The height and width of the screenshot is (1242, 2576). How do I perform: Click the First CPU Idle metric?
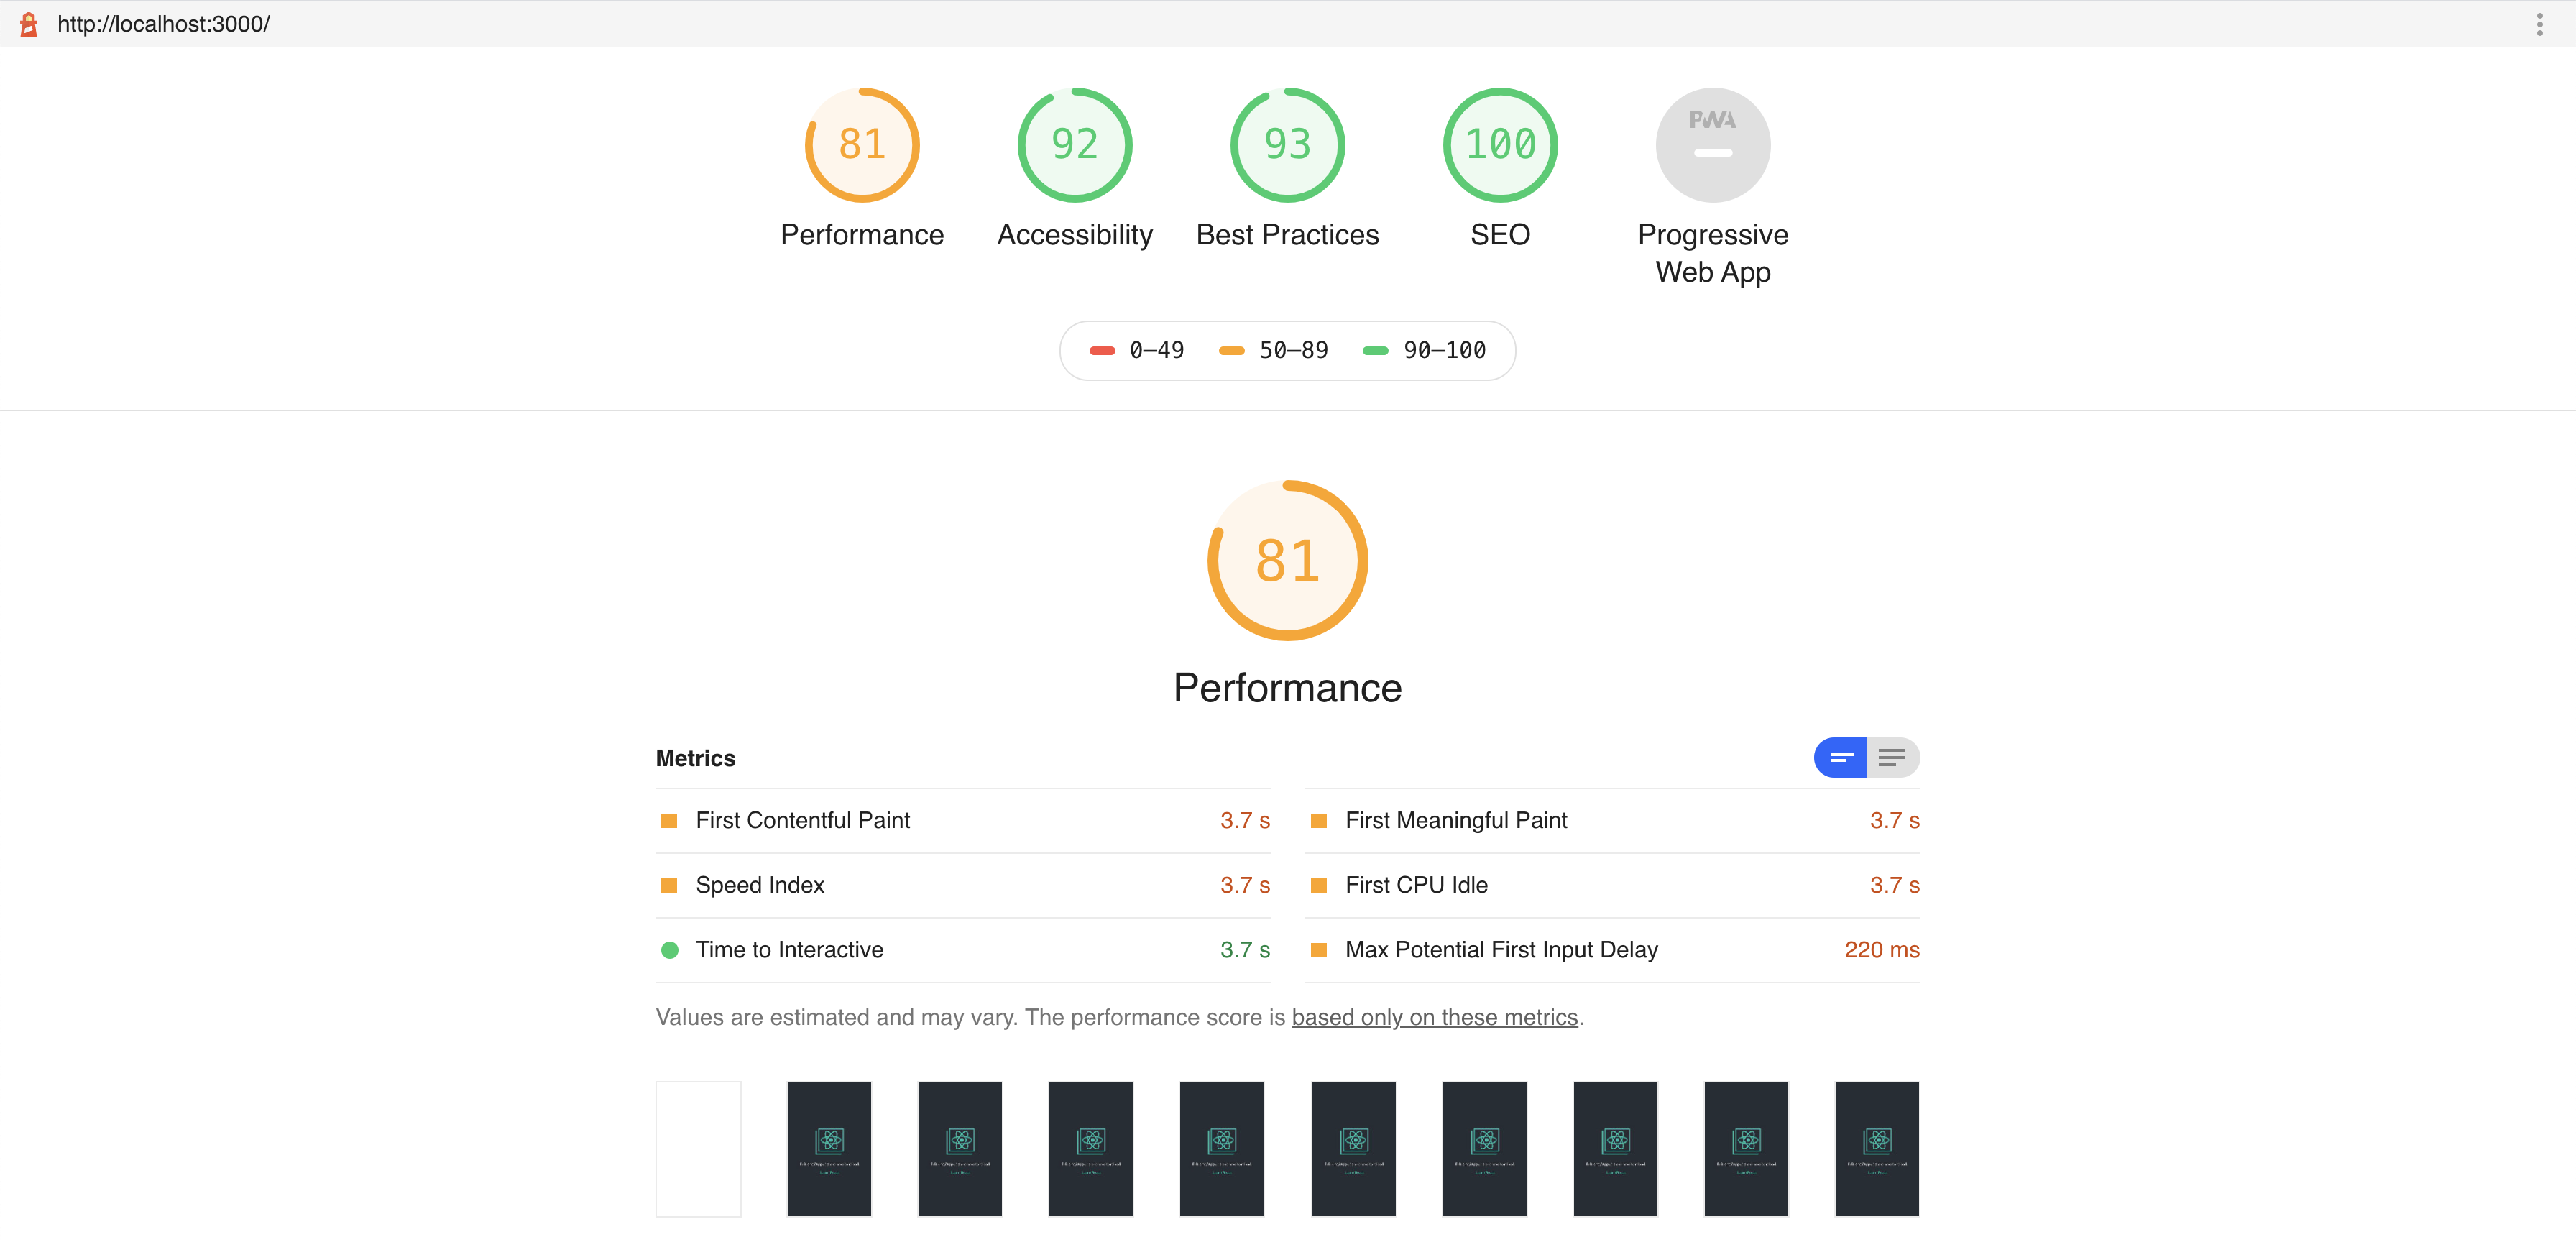pyautogui.click(x=1416, y=885)
